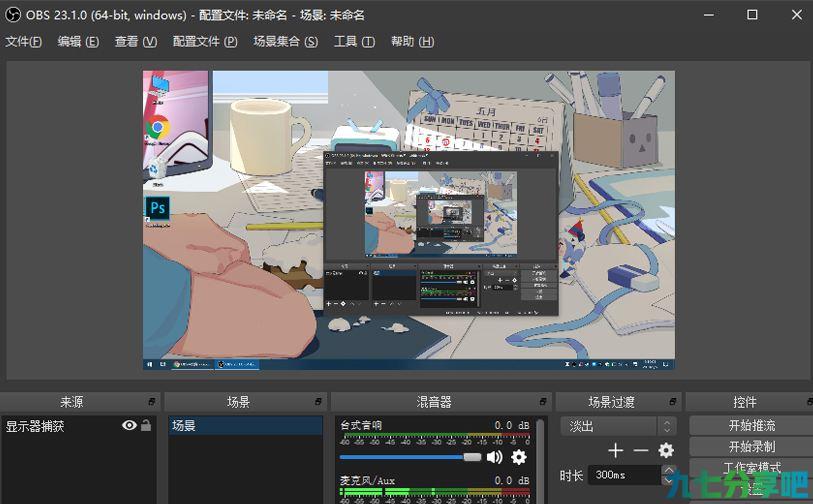Open the 配置文件(P) menu
This screenshot has width=813, height=504.
tap(205, 41)
